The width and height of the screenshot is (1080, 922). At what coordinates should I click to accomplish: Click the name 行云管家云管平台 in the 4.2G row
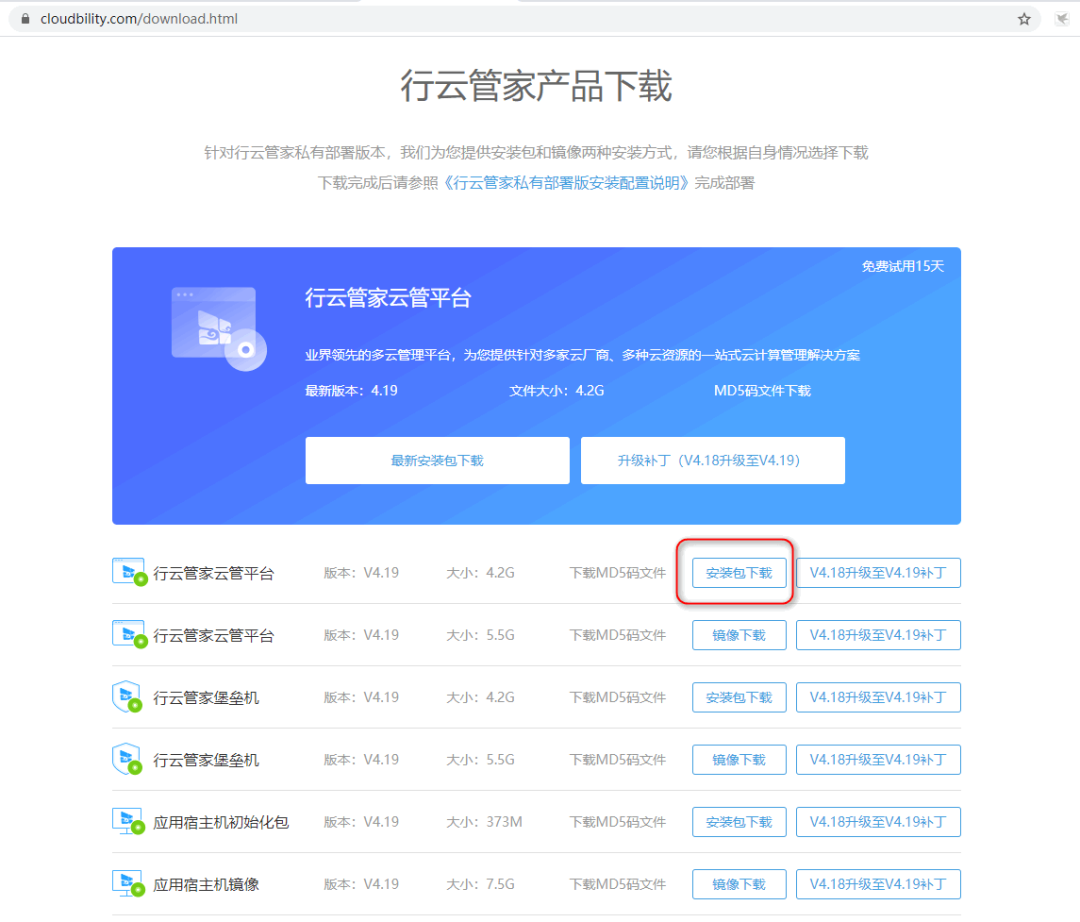(214, 574)
